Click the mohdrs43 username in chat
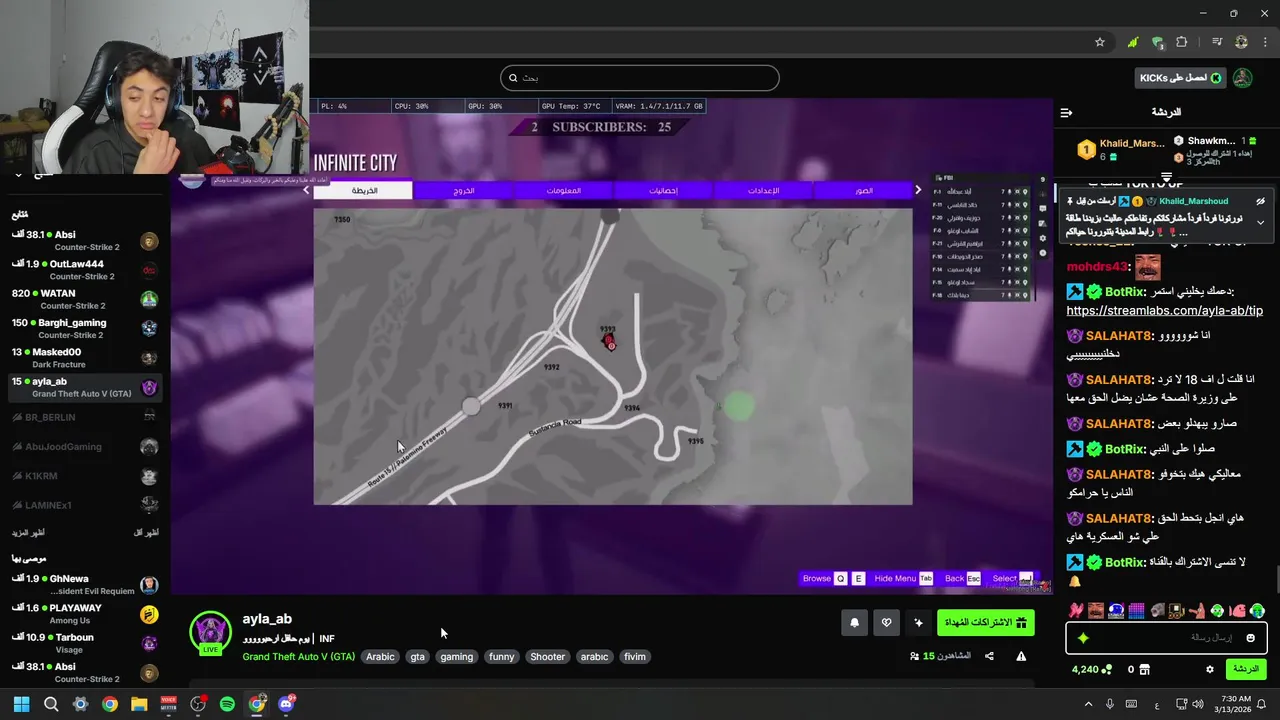The image size is (1280, 720). (x=1098, y=267)
